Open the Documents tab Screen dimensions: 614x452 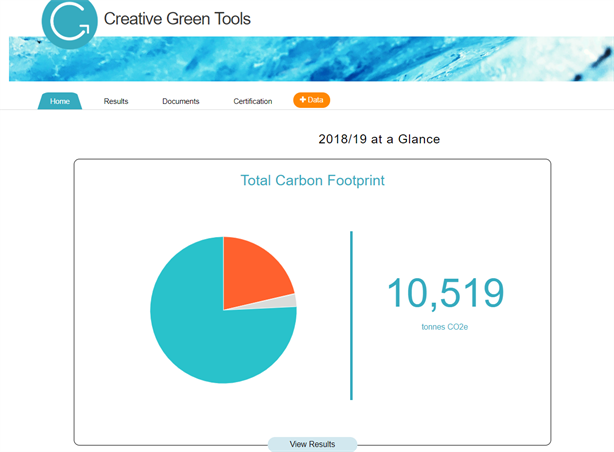181,101
